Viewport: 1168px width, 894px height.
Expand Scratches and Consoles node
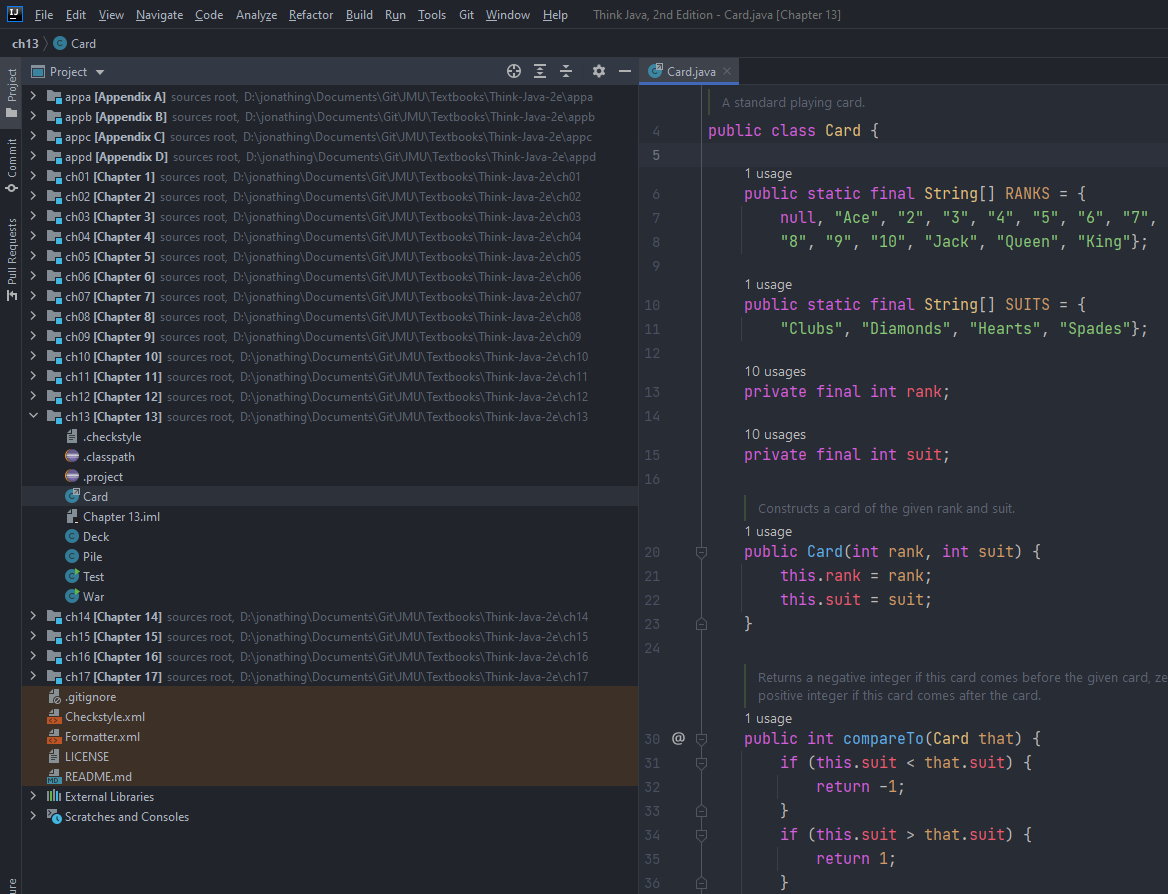point(33,817)
